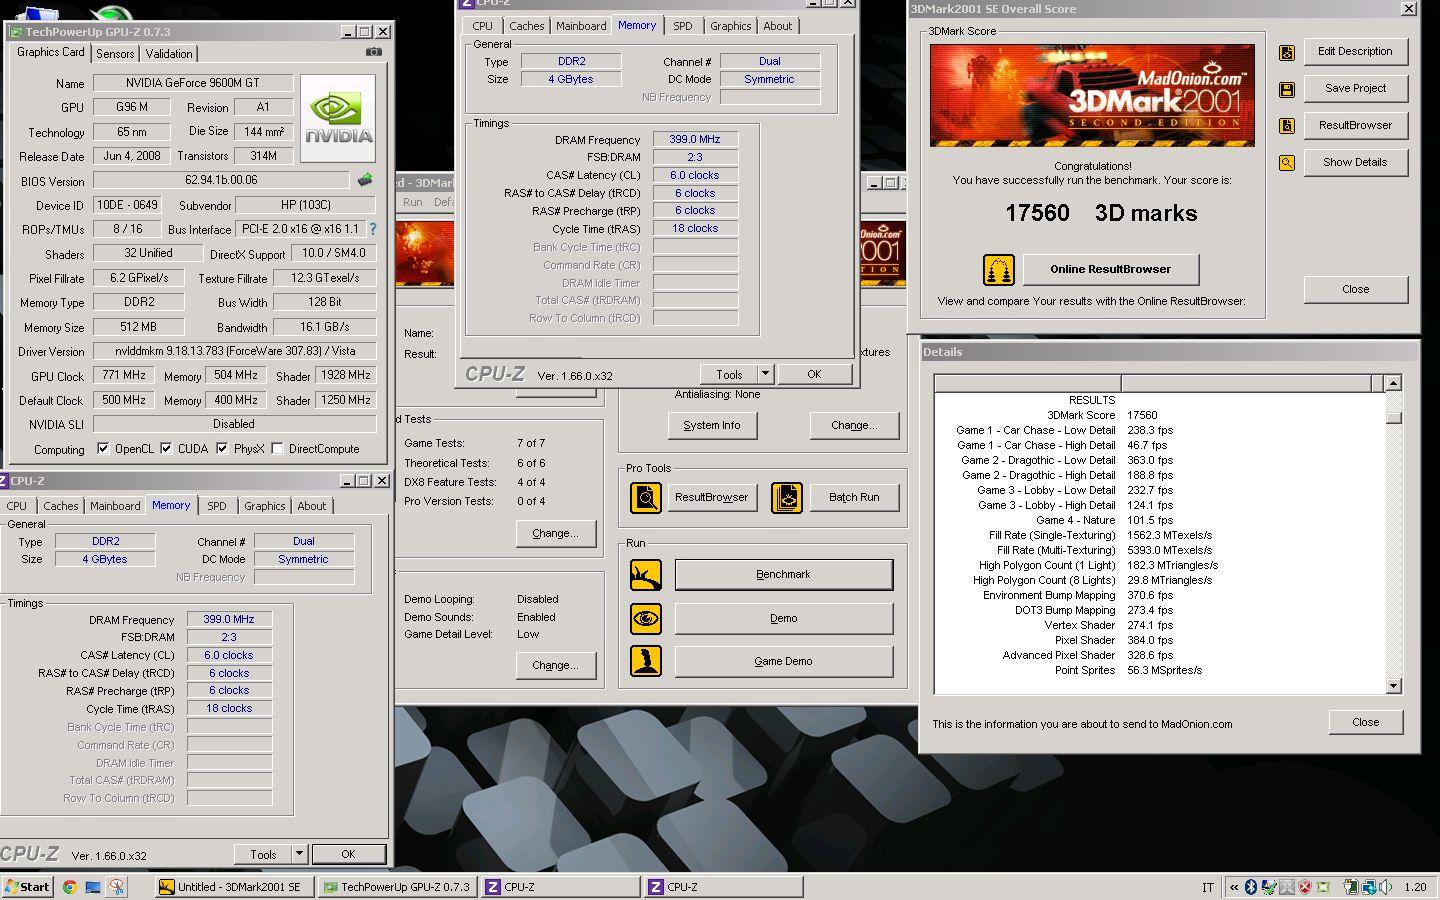Click the Pro Tools ResultBrowser magnifier icon

[646, 498]
